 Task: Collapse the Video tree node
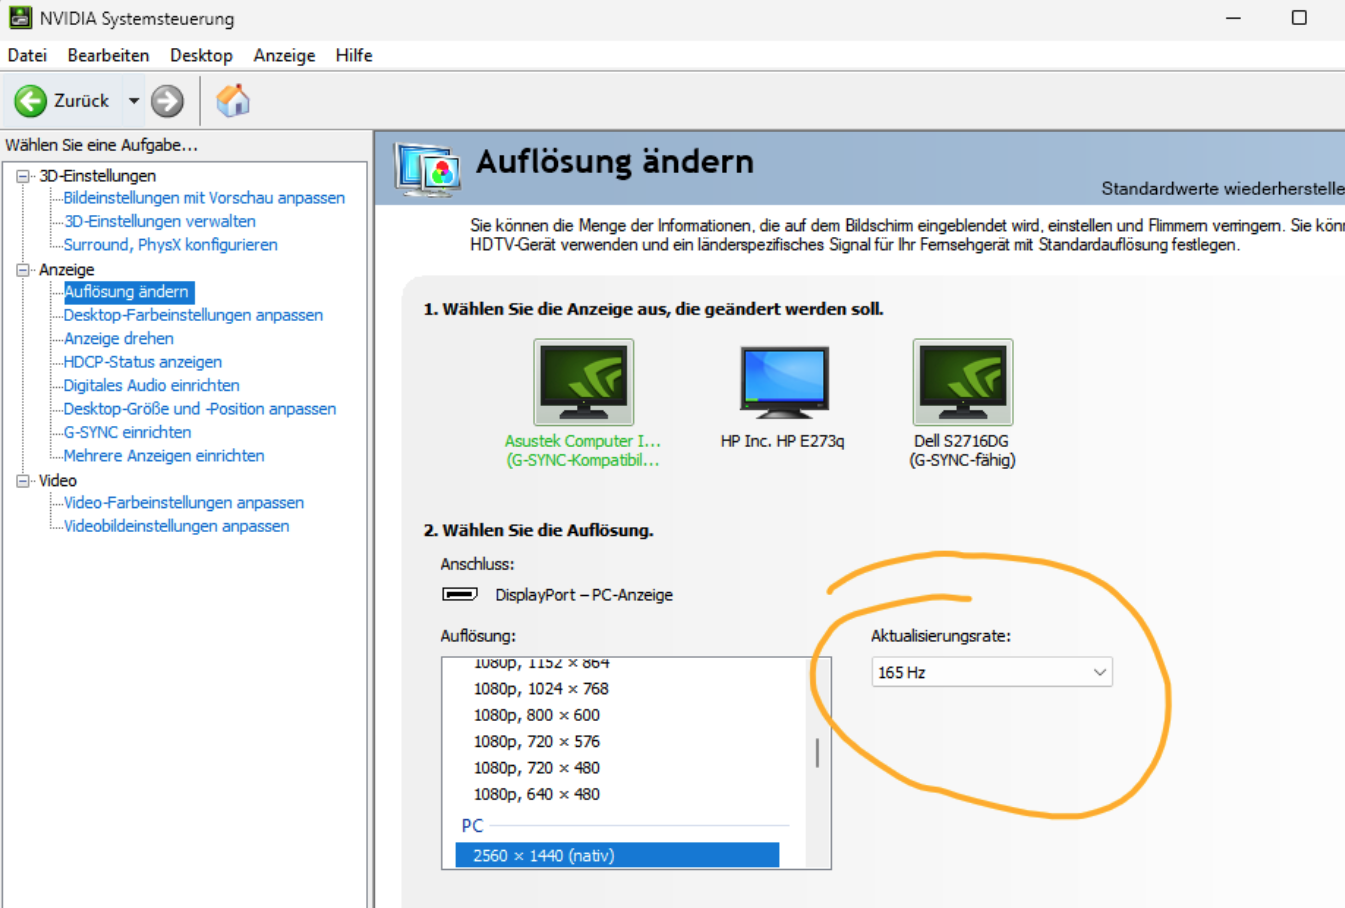coord(23,481)
